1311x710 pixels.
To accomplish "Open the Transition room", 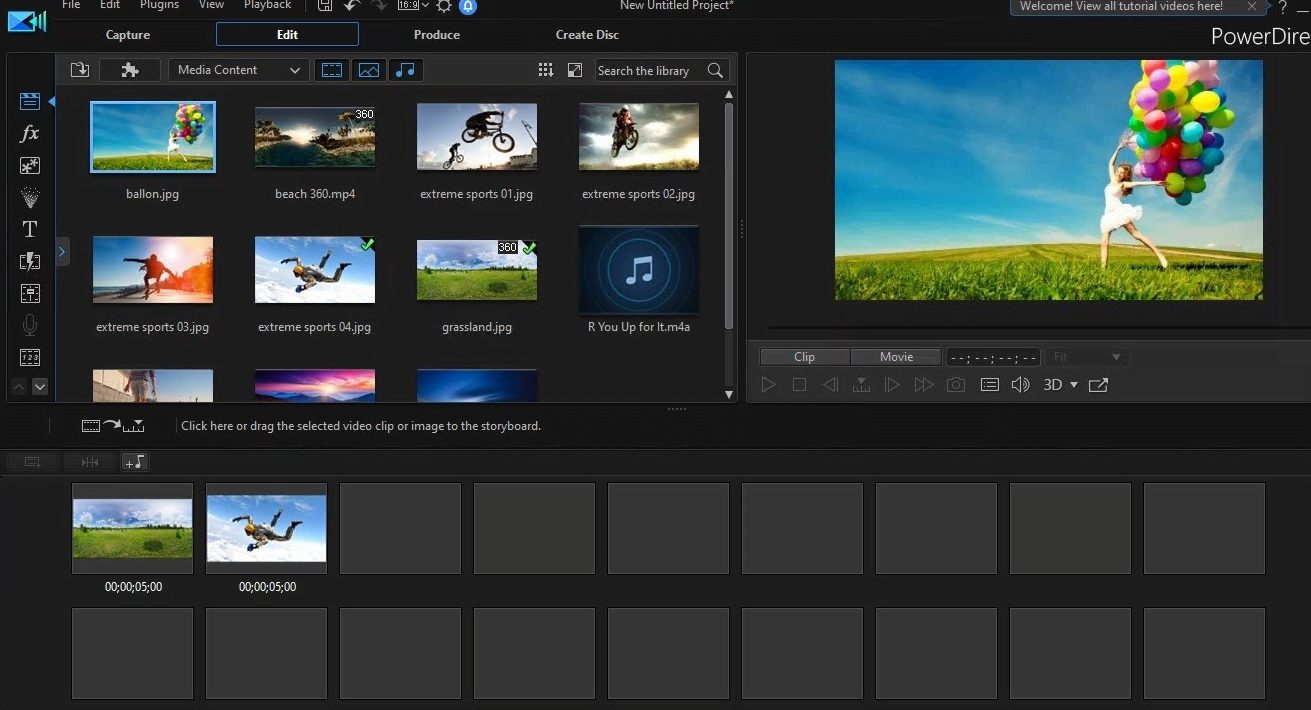I will click(30, 261).
